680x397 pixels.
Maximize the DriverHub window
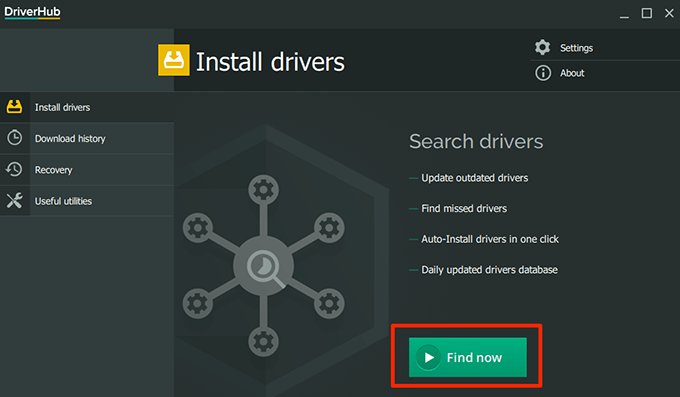pyautogui.click(x=647, y=13)
